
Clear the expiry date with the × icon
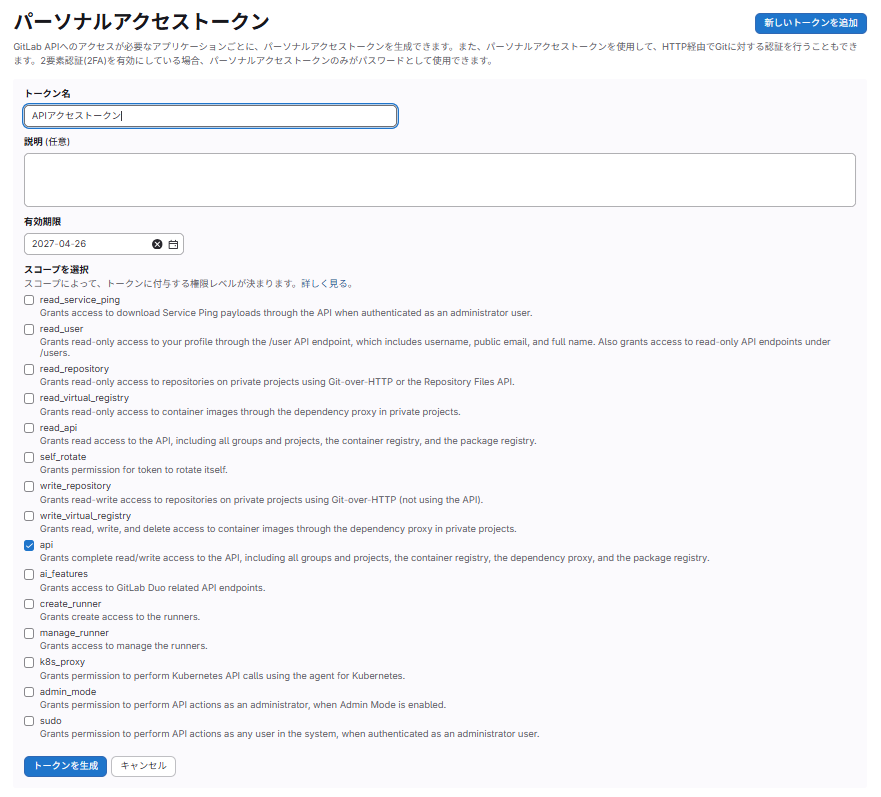[157, 243]
